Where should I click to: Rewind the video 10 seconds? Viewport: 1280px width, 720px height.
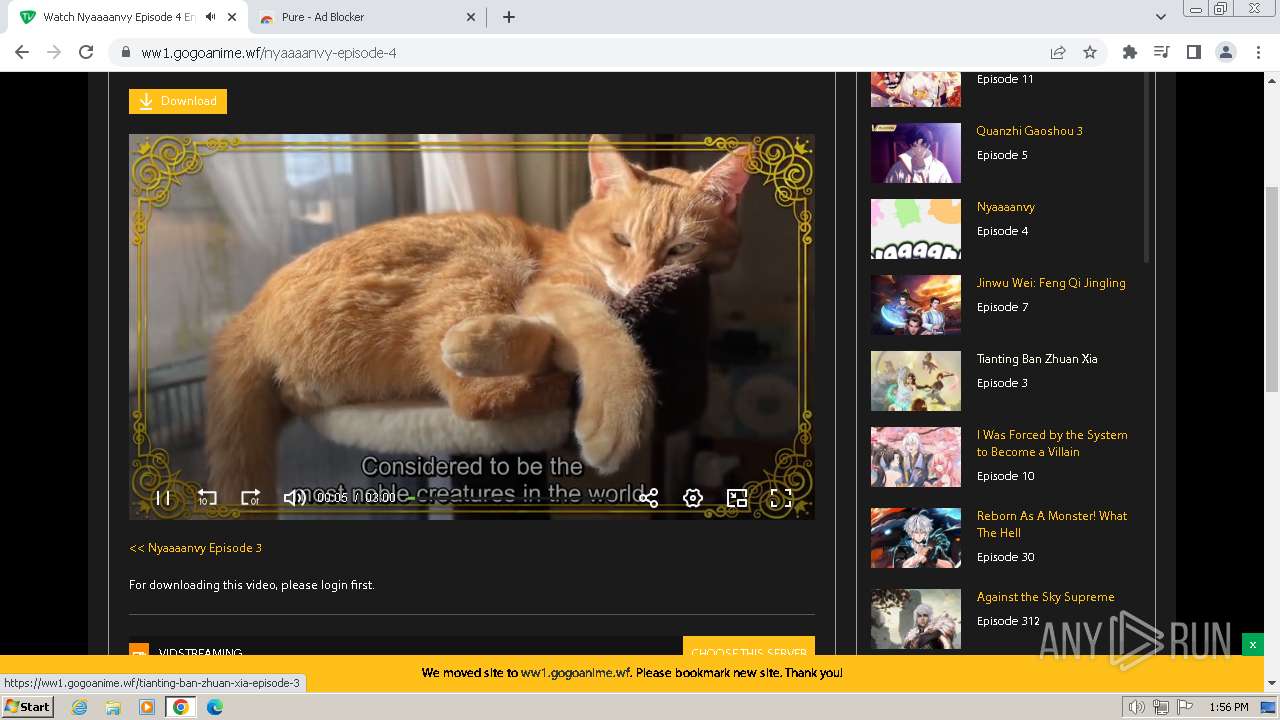tap(207, 498)
